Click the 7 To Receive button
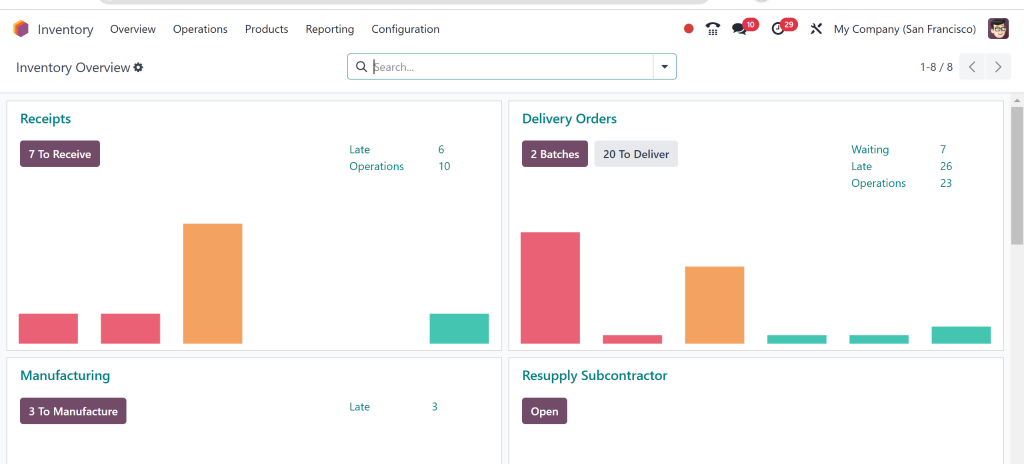The width and height of the screenshot is (1024, 464). click(x=60, y=154)
